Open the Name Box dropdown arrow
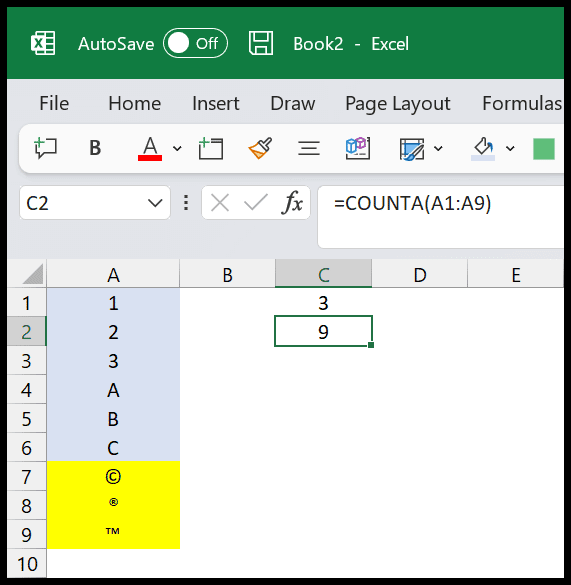This screenshot has height=585, width=571. [x=155, y=203]
